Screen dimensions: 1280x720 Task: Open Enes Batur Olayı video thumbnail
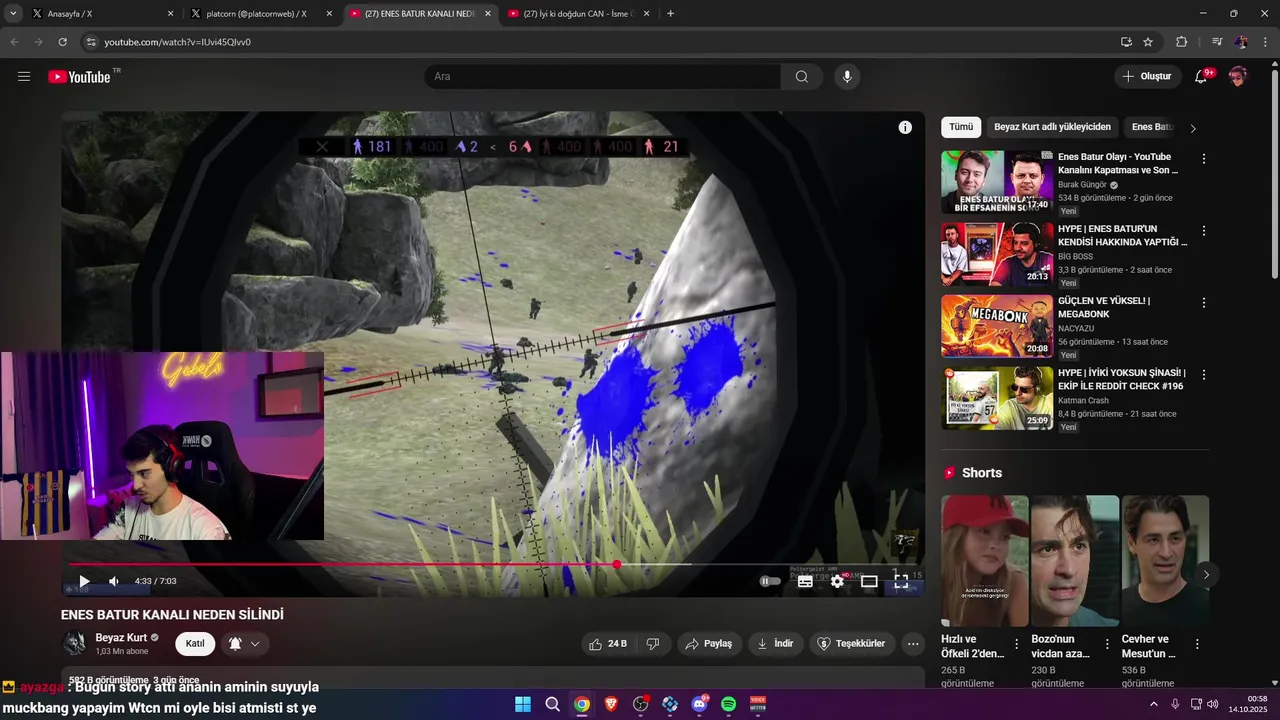point(997,182)
